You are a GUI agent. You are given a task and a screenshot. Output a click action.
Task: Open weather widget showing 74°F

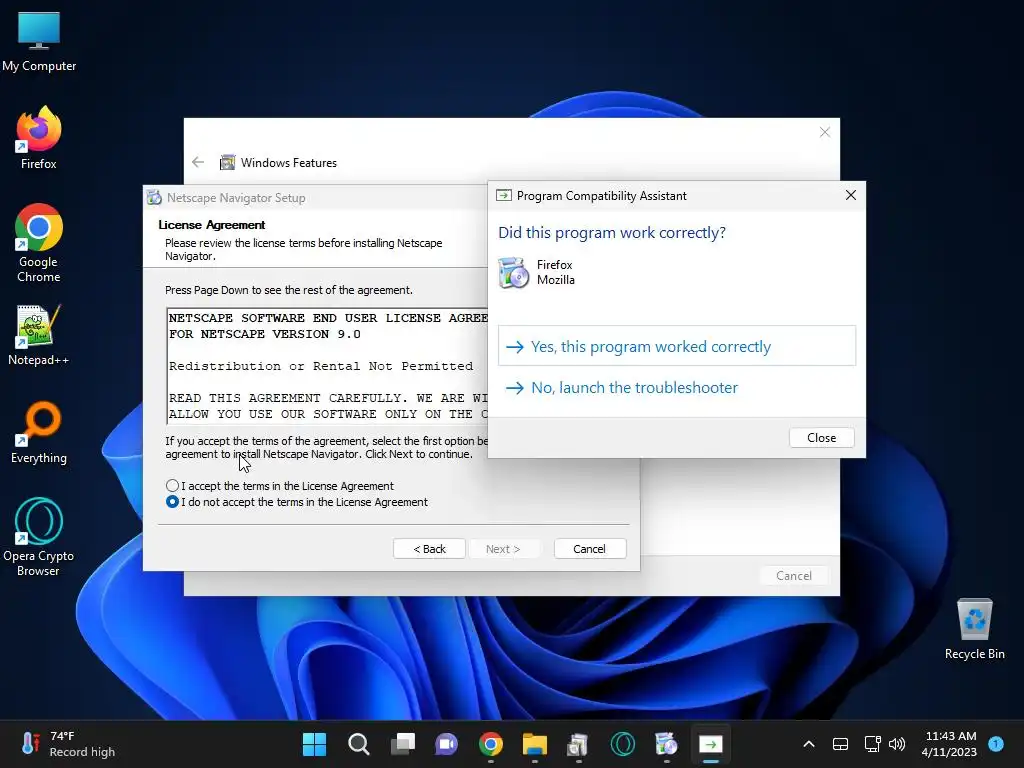(x=68, y=744)
